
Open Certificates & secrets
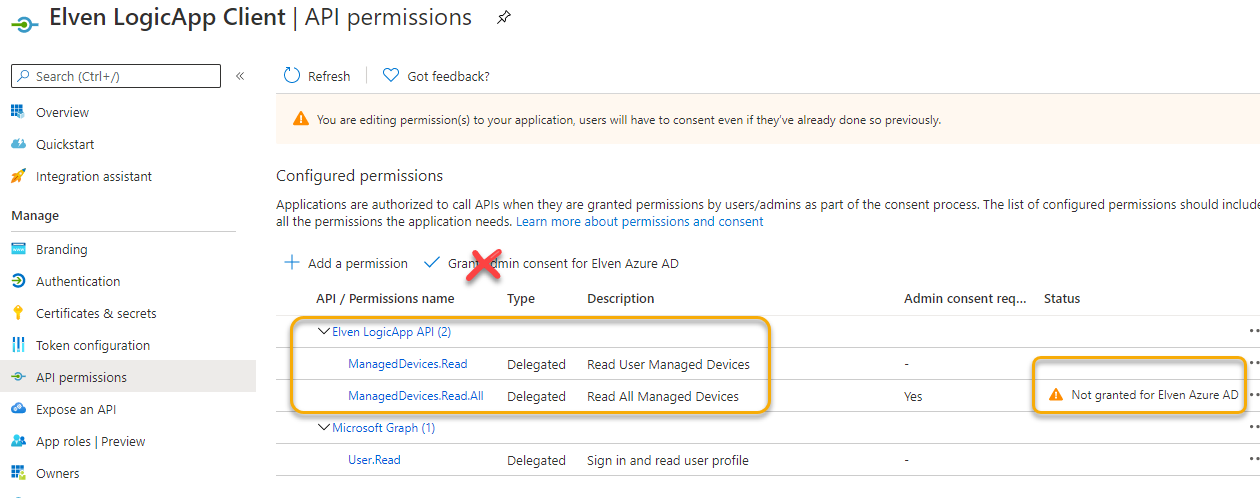click(96, 313)
